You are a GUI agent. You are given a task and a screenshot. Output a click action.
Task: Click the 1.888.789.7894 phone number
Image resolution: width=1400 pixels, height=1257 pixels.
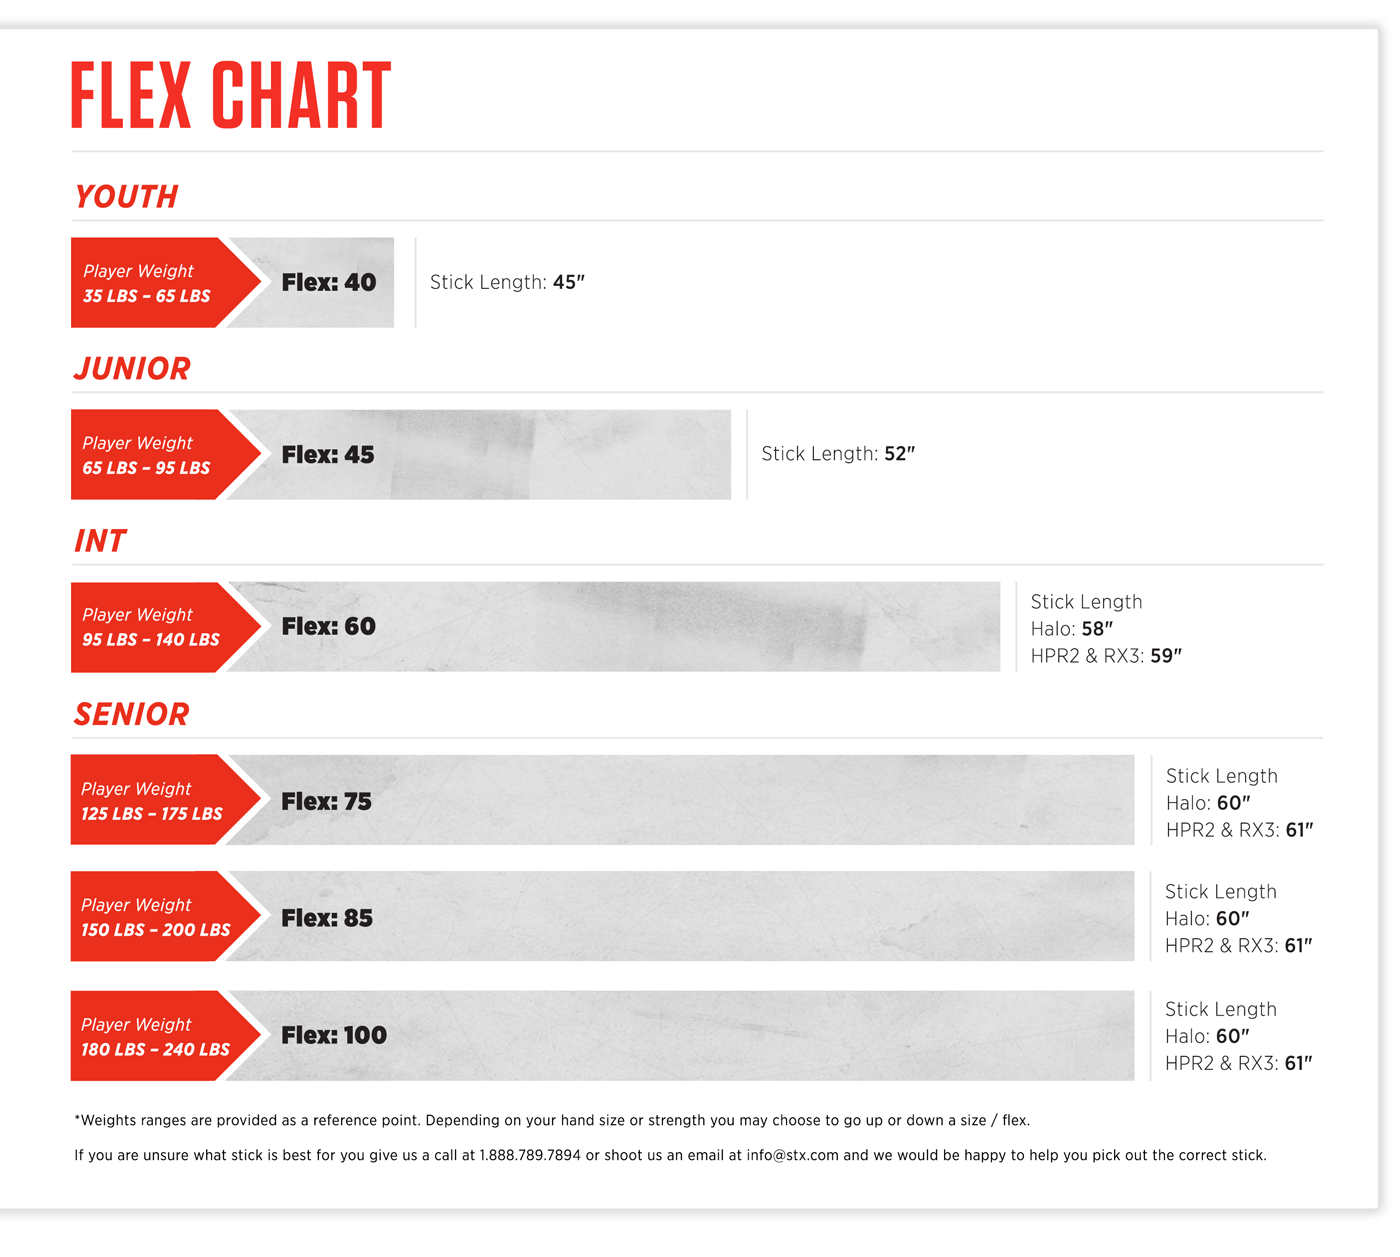coord(530,1156)
